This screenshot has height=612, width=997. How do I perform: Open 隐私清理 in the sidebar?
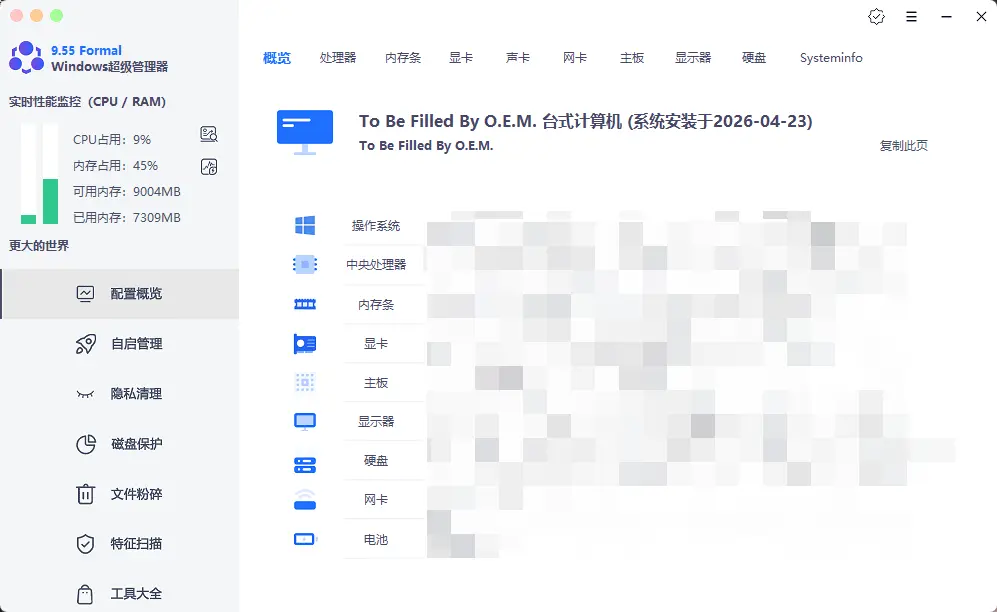(120, 394)
